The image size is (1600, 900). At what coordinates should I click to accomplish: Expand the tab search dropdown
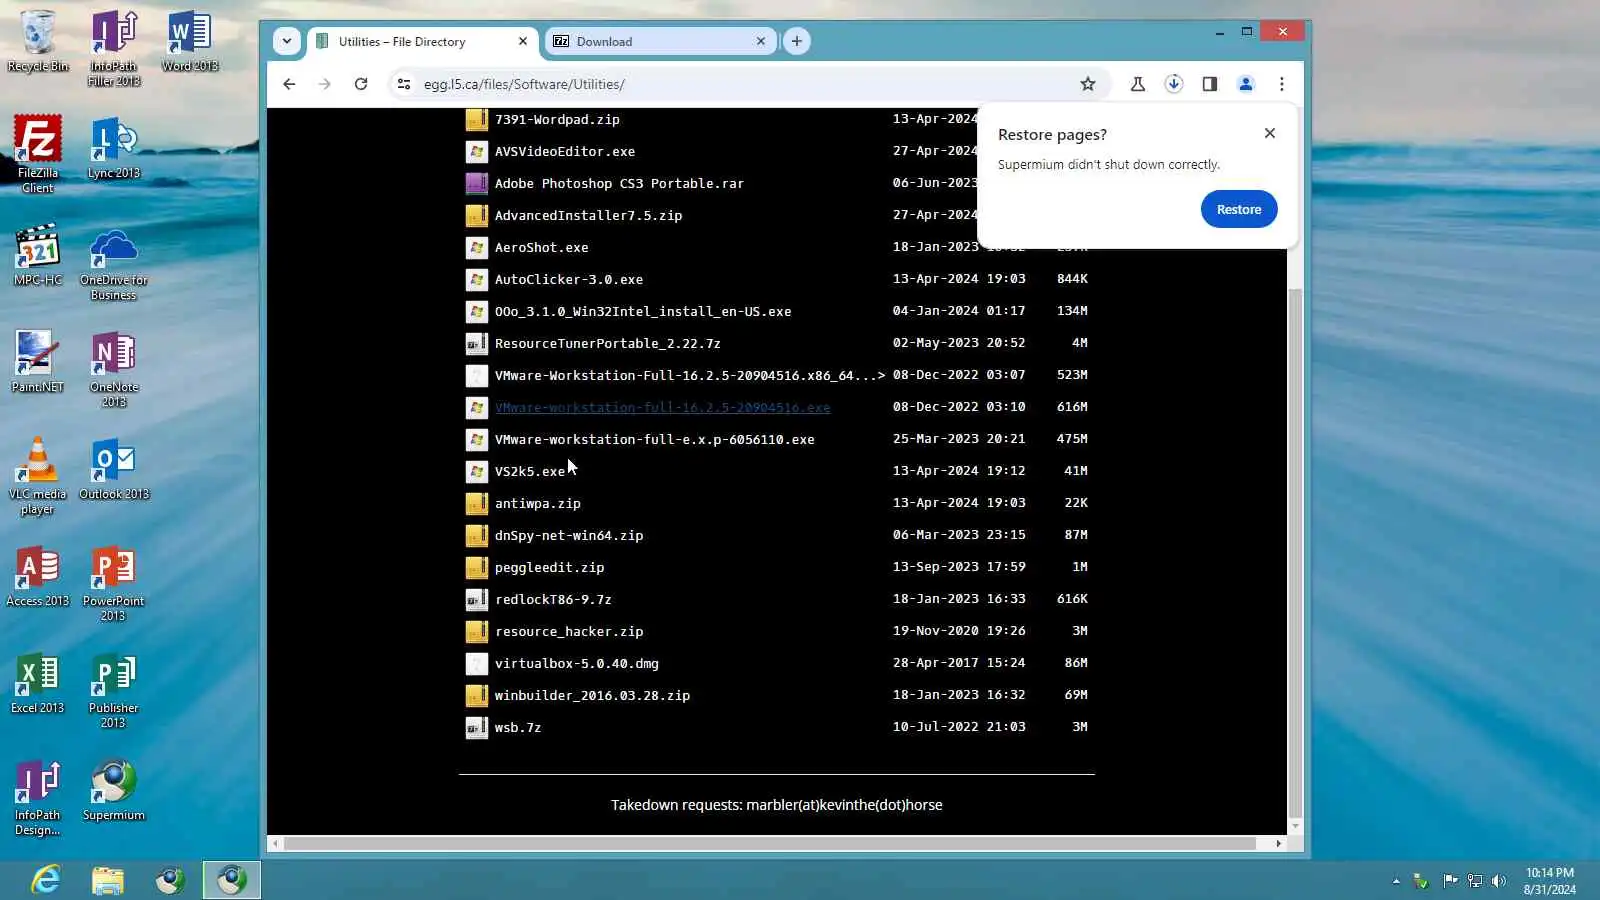287,41
